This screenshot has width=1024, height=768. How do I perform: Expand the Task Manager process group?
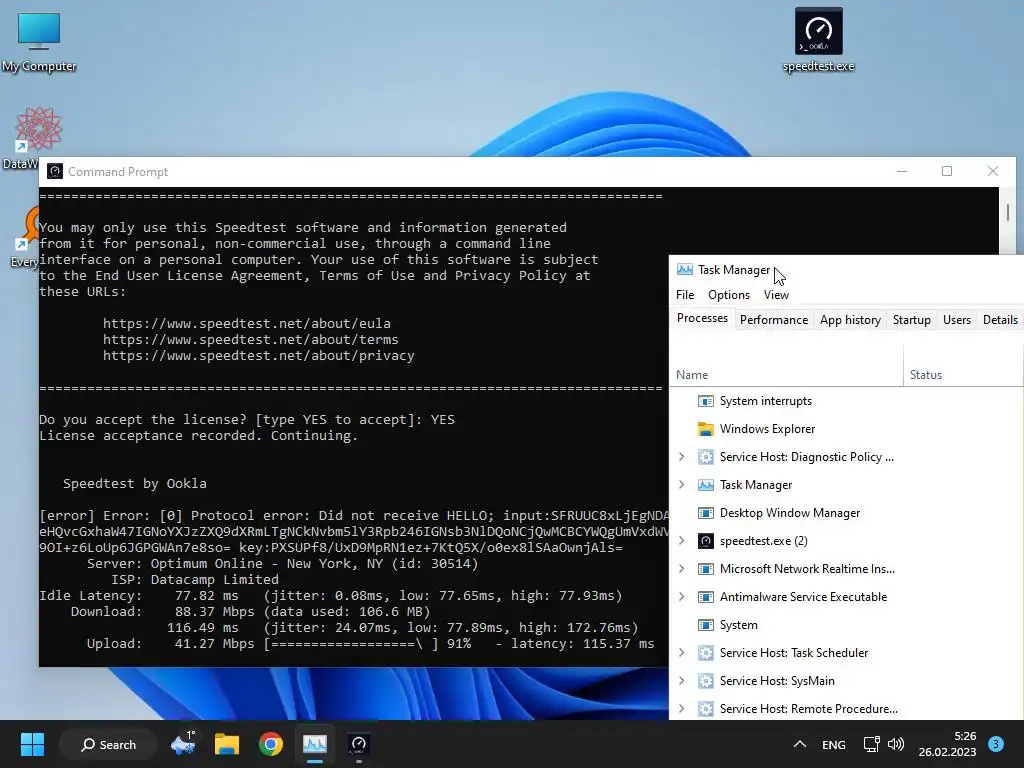click(682, 485)
